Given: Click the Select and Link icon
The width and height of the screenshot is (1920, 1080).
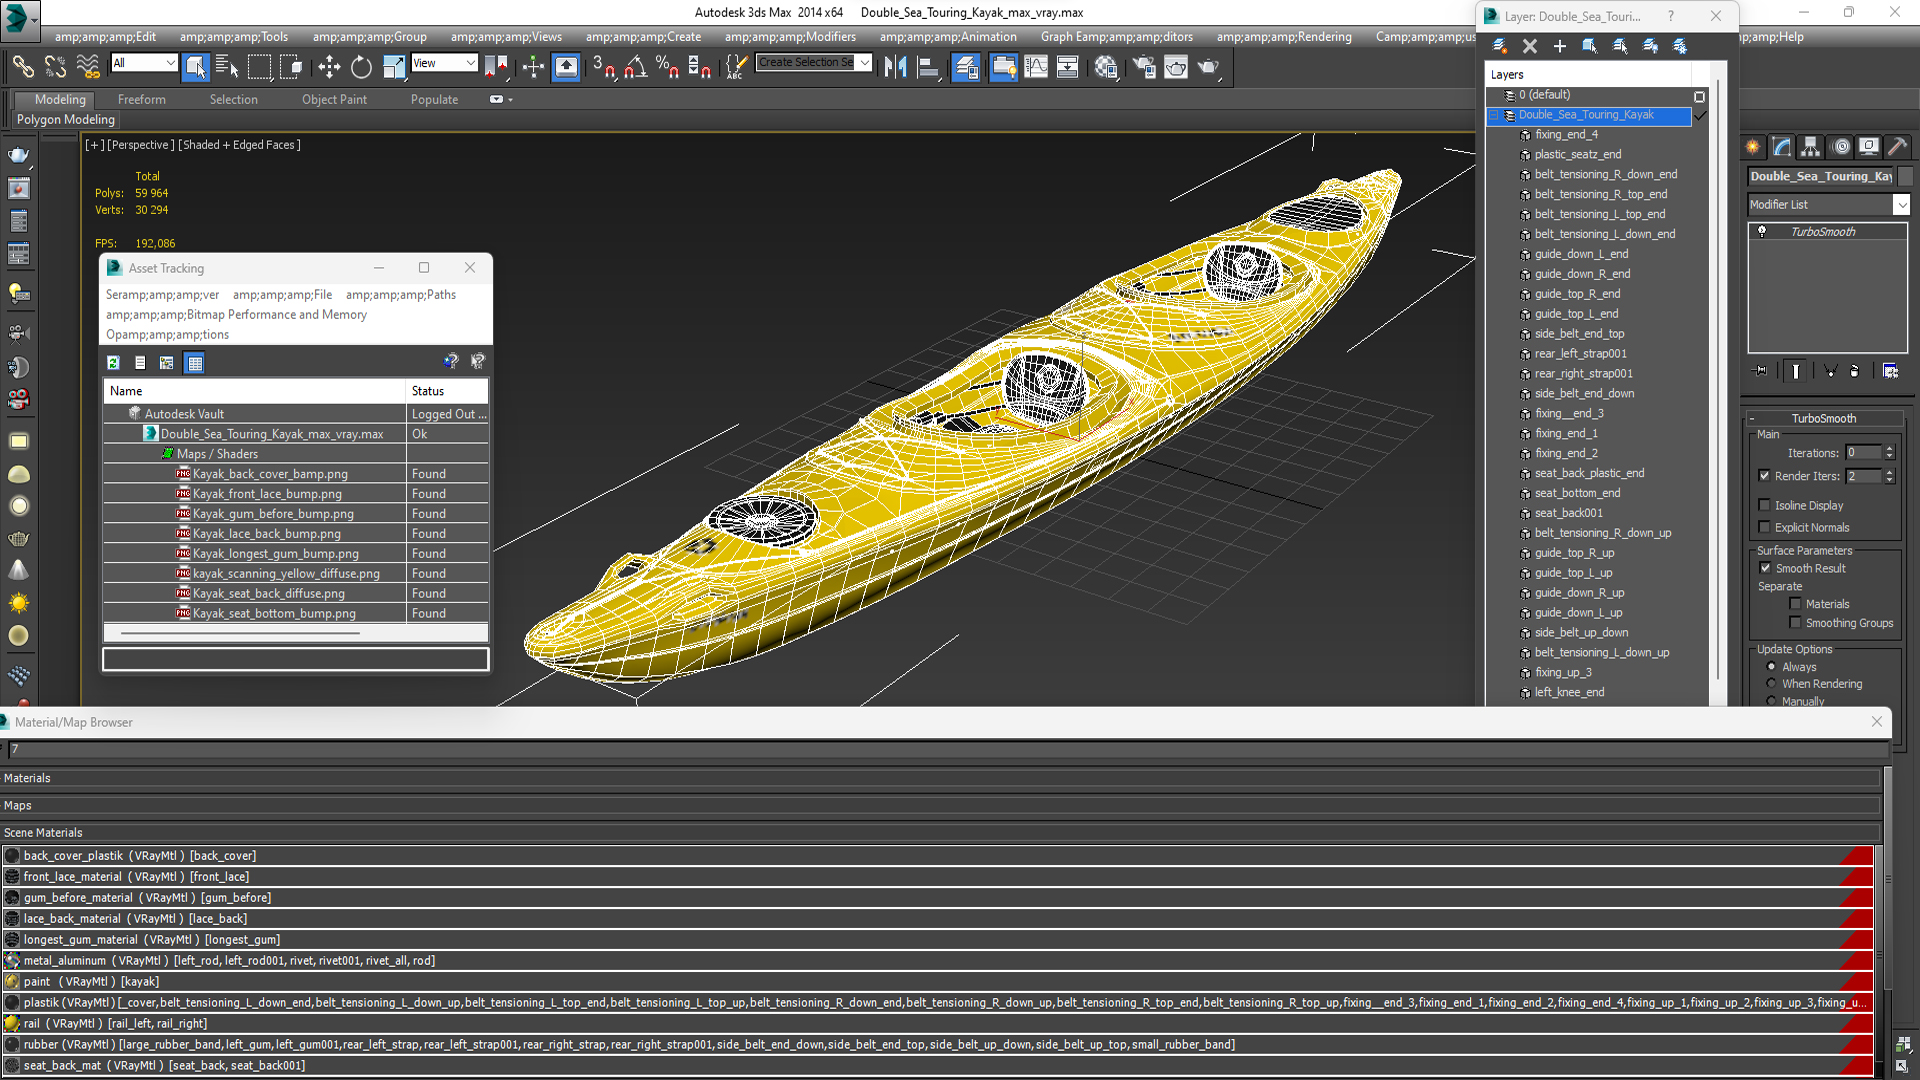Looking at the screenshot, I should pos(22,67).
